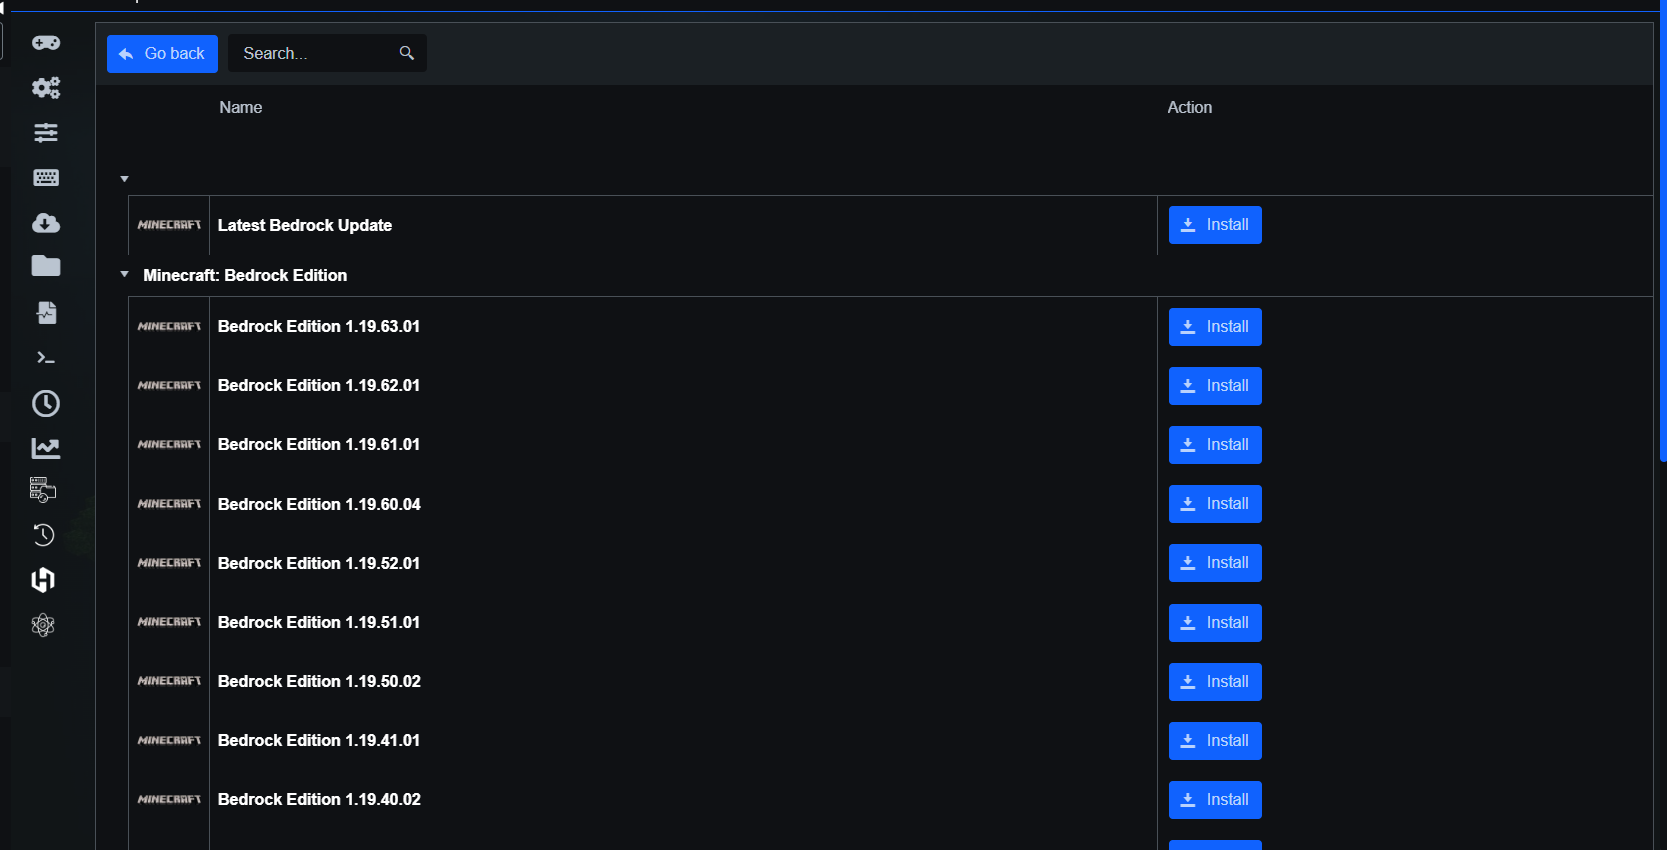This screenshot has height=850, width=1667.
Task: Install Bedrock Edition 1.19.62.01
Action: 1215,386
